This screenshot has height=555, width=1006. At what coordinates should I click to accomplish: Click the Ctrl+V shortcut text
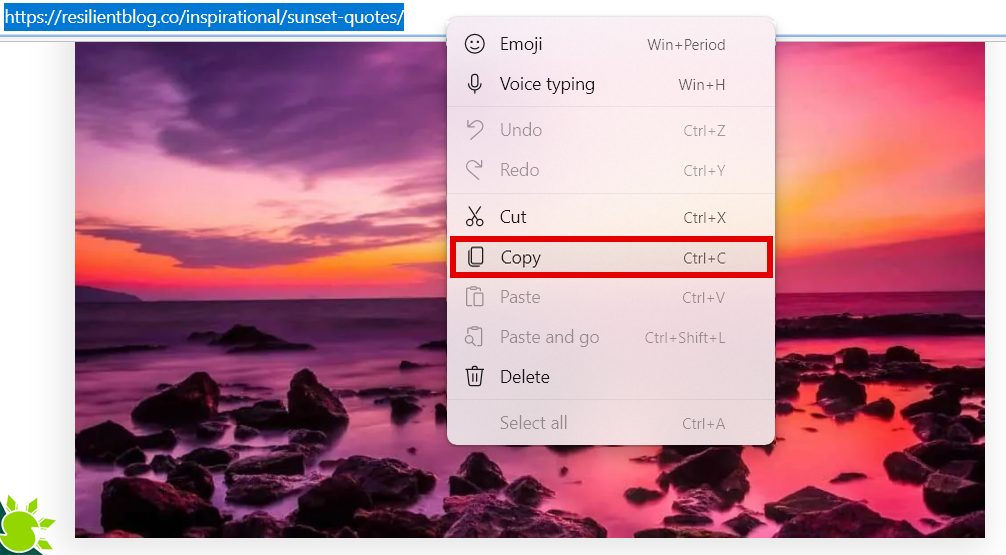[x=703, y=298]
